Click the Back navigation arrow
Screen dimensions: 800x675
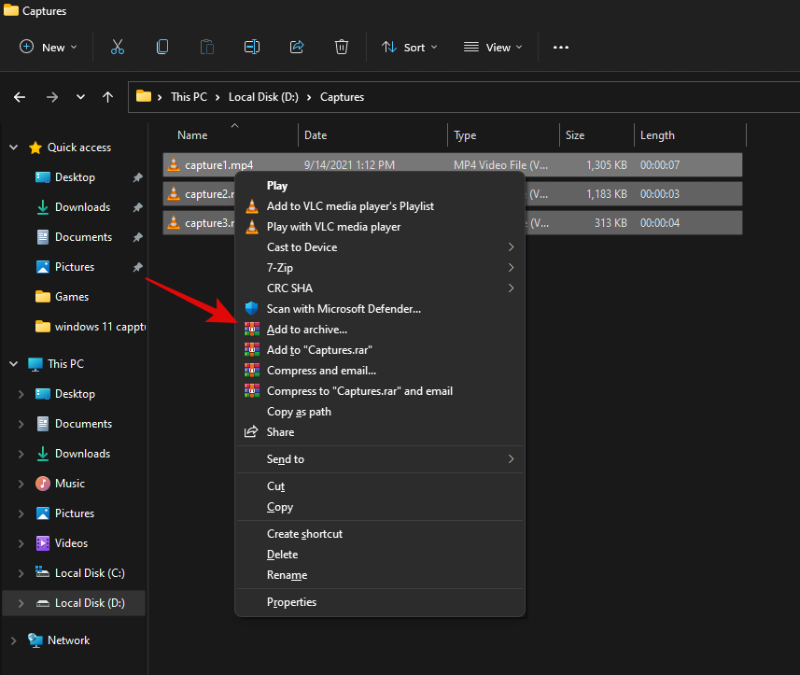tap(20, 97)
